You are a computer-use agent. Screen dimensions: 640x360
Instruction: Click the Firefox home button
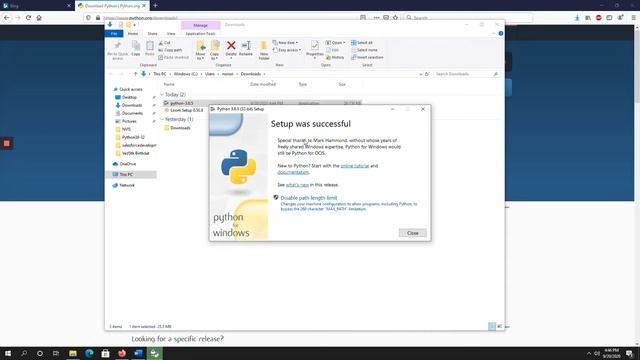tap(39, 18)
